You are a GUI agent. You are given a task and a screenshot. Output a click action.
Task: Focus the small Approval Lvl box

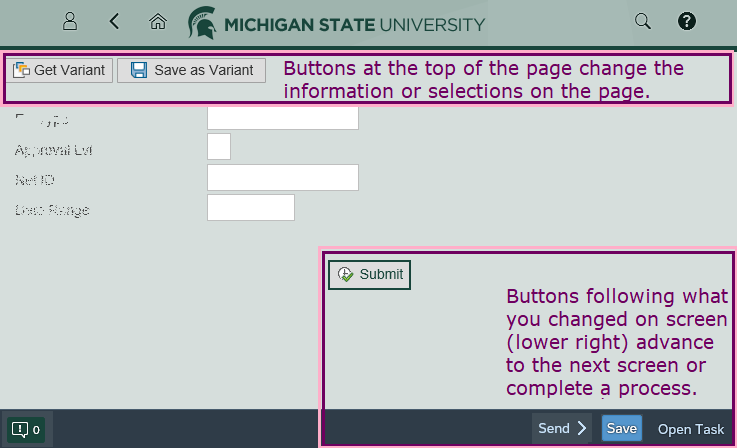pyautogui.click(x=218, y=147)
